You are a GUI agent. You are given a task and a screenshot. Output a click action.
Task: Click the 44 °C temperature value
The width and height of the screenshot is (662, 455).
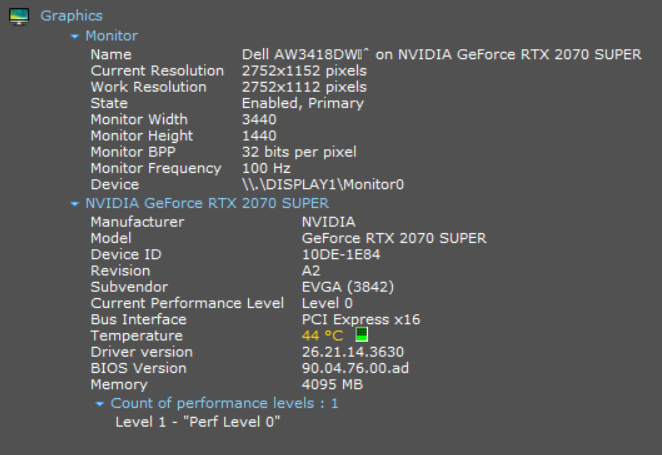coord(323,336)
